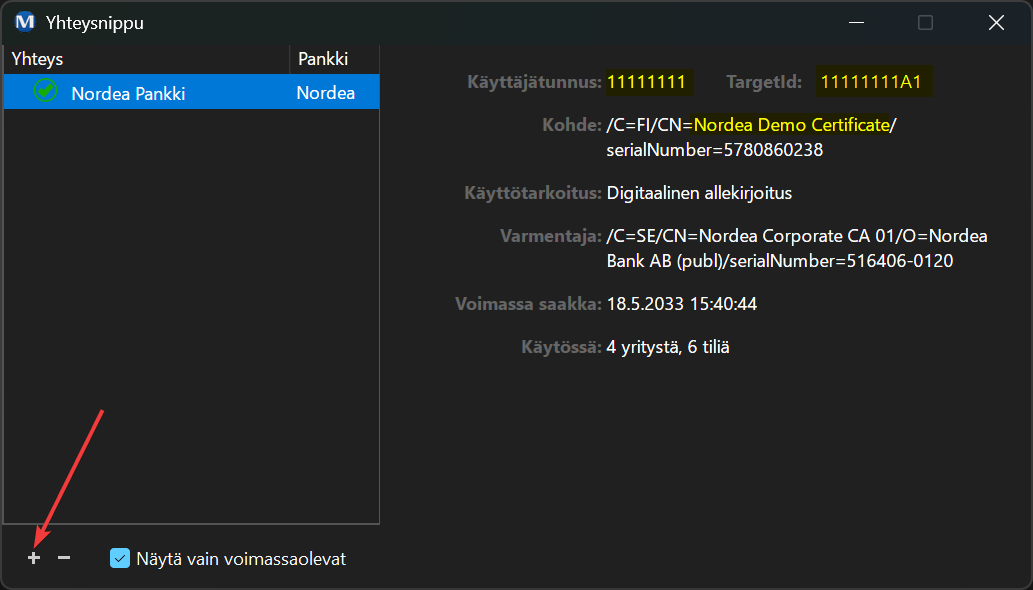Click the Nordea bank cell

click(325, 93)
